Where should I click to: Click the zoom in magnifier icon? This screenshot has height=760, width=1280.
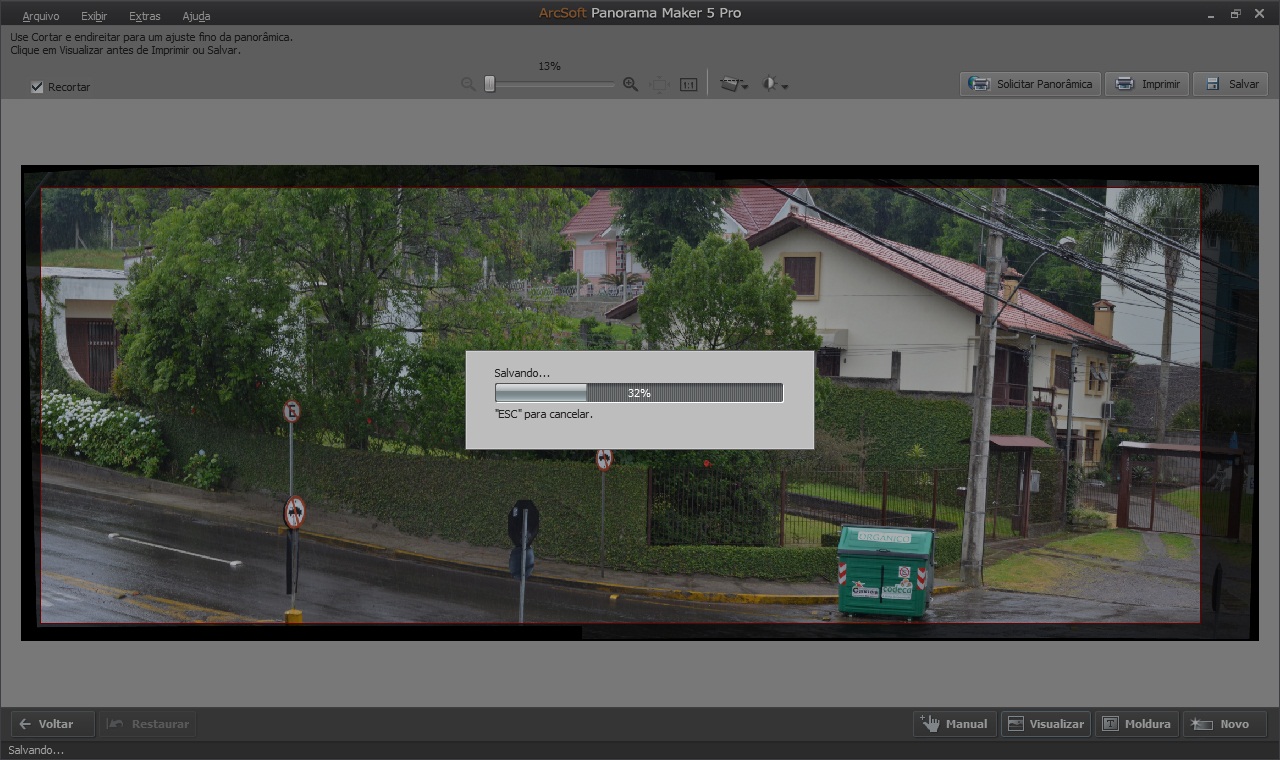click(630, 85)
